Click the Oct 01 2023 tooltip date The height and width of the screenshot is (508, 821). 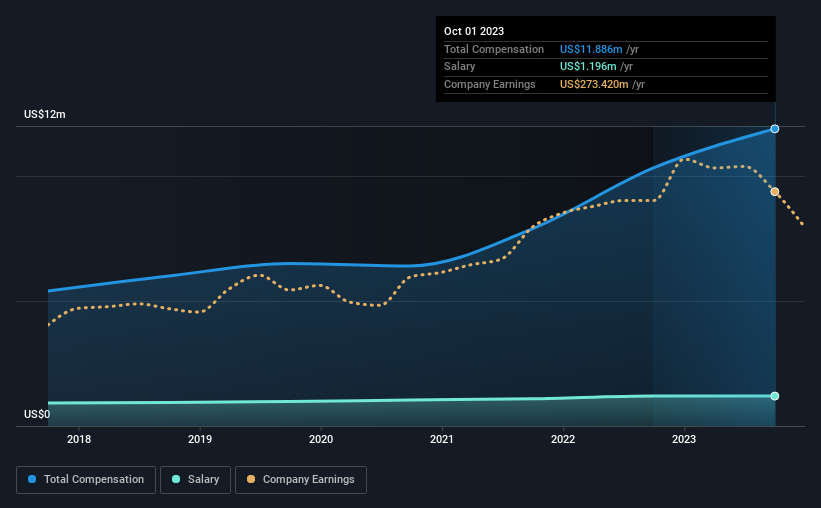tap(474, 31)
